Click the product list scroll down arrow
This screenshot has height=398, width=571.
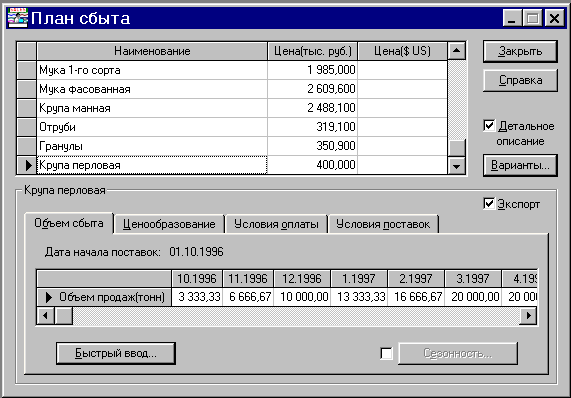coord(456,166)
